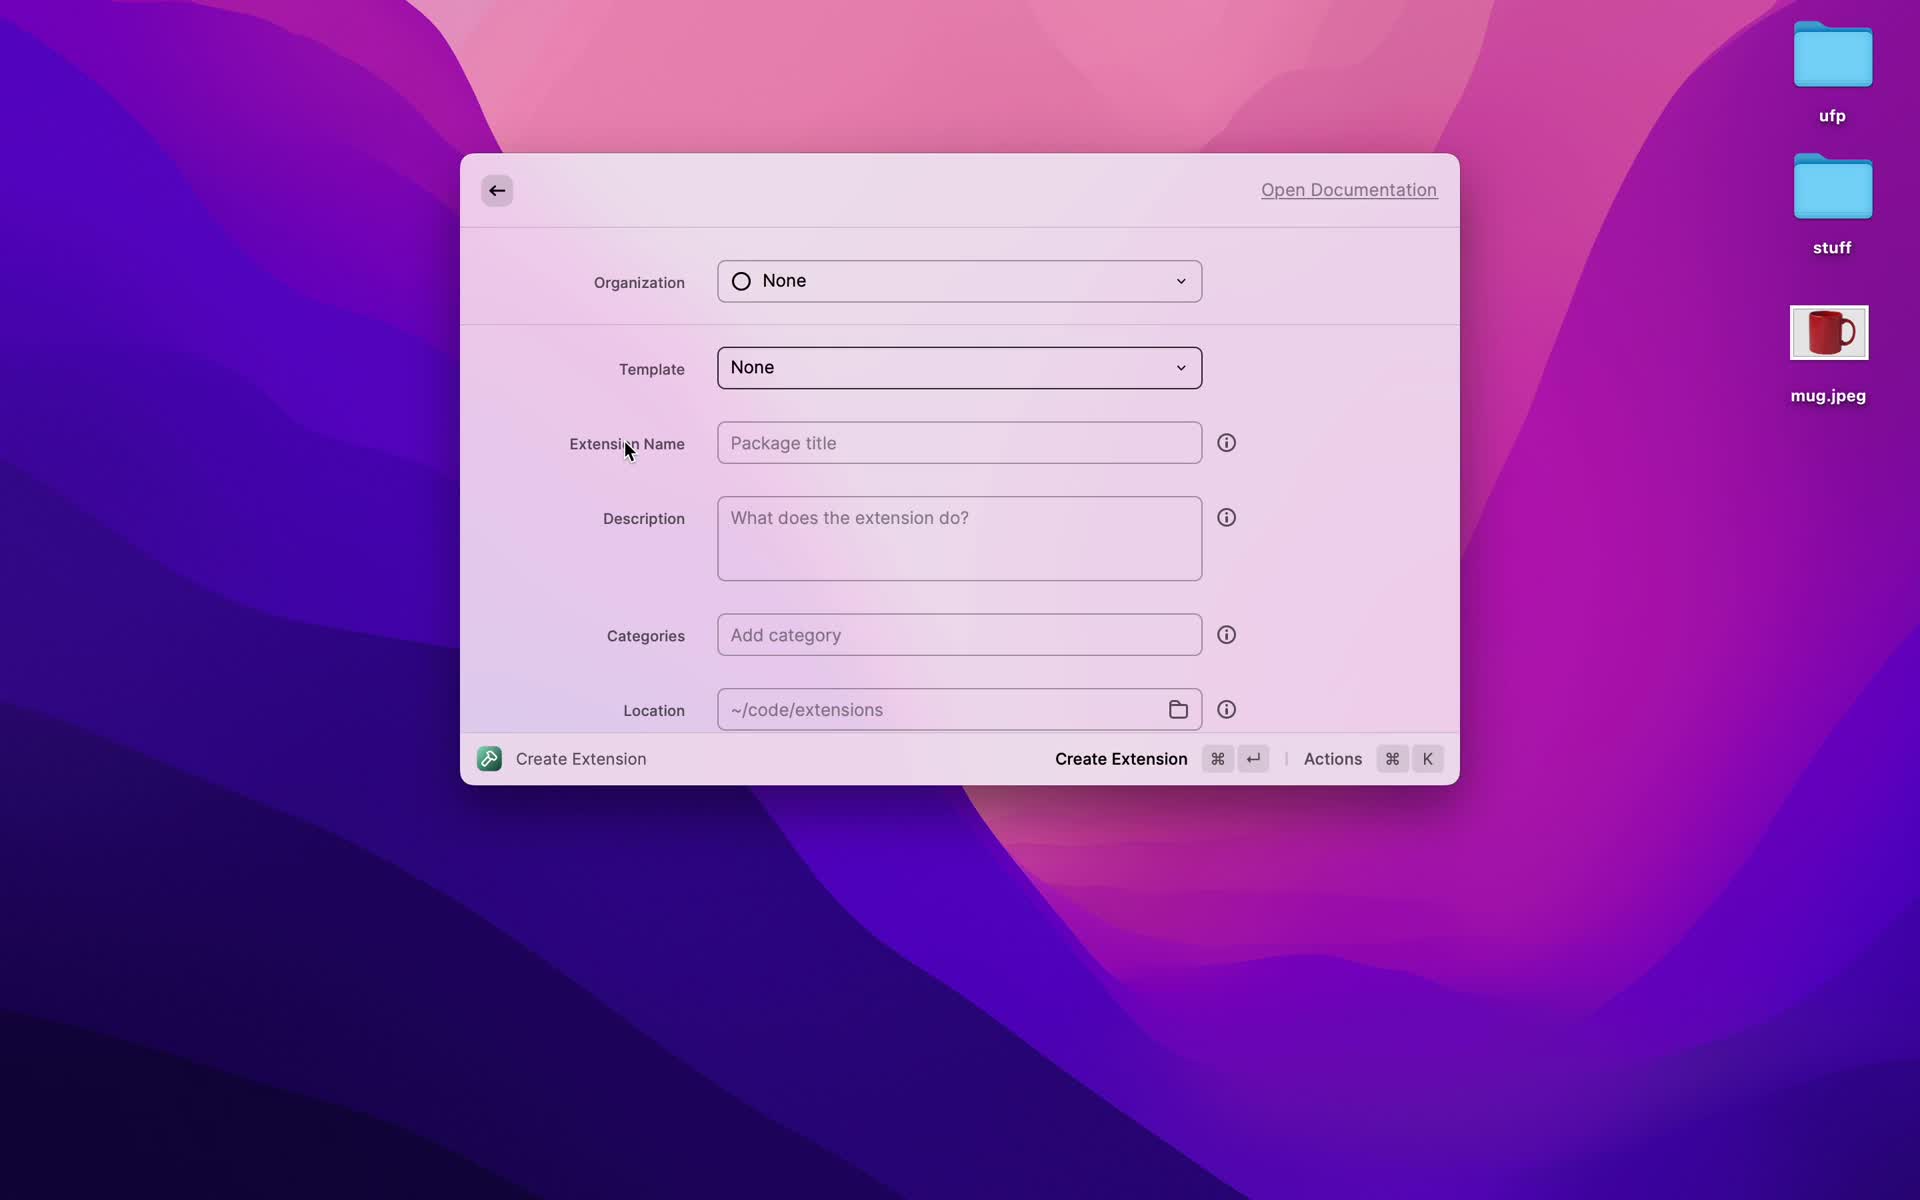
Task: Click the Description info icon
Action: coord(1226,517)
